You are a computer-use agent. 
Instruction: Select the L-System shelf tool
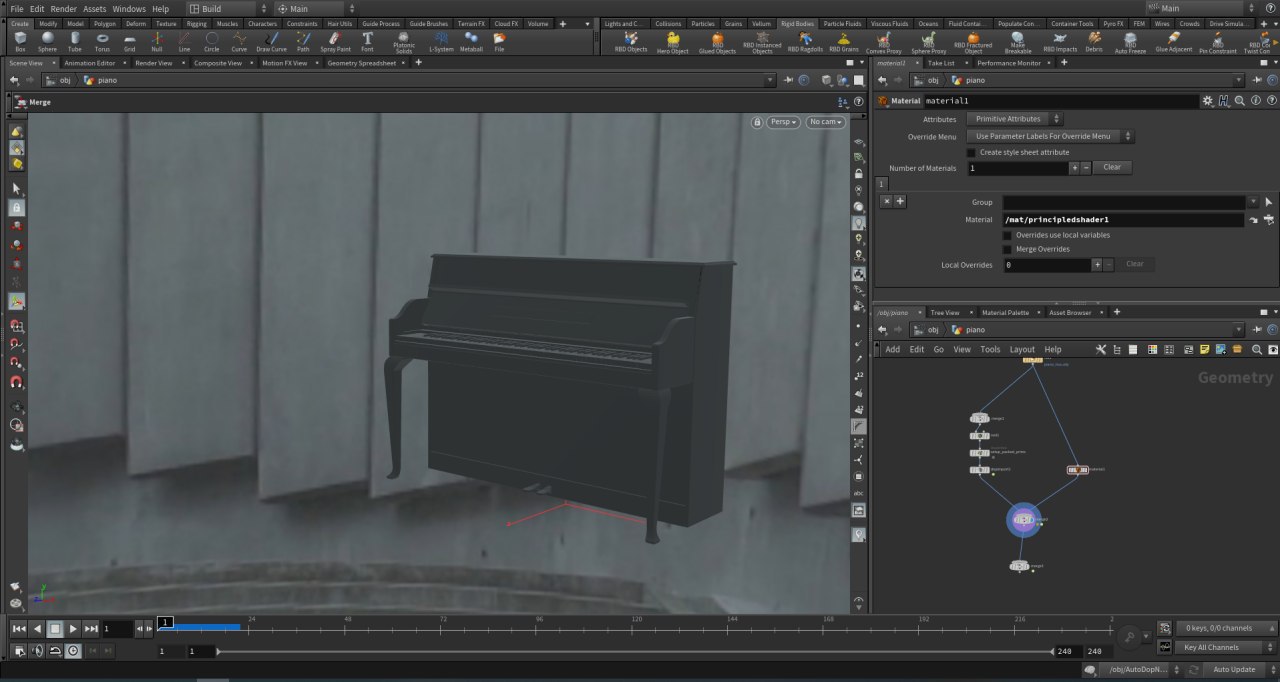pos(440,41)
